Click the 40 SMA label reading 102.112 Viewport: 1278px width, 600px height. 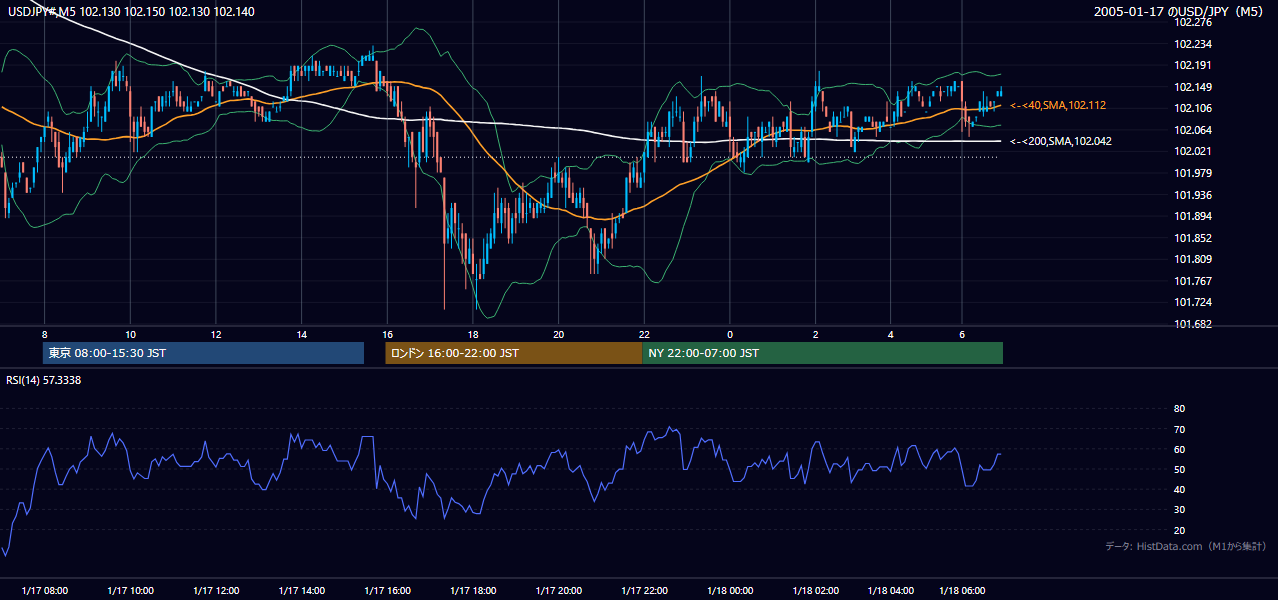point(1058,105)
